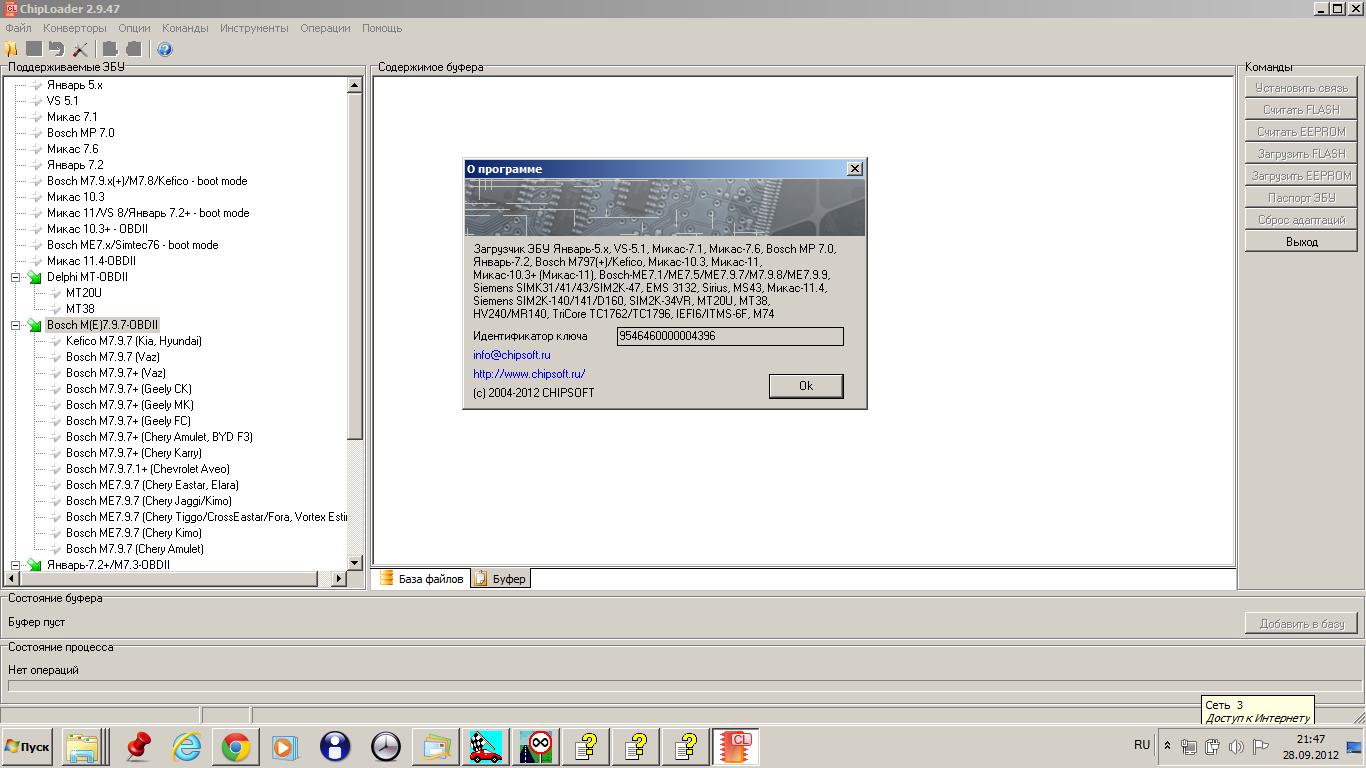Click the undo arrow toolbar icon
The height and width of the screenshot is (768, 1366).
[x=56, y=49]
